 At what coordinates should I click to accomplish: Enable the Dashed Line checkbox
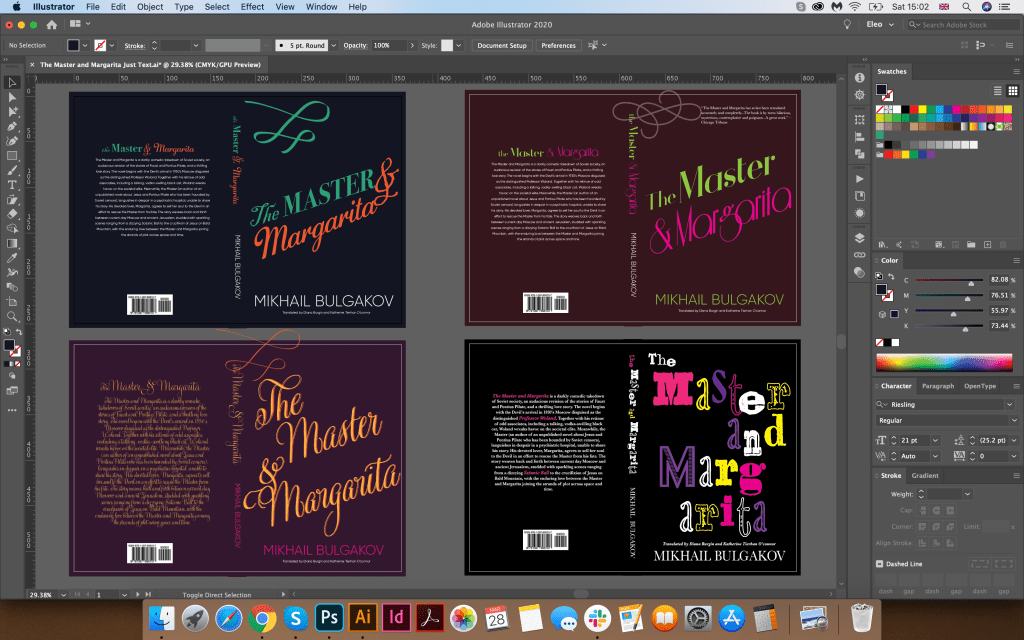879,564
